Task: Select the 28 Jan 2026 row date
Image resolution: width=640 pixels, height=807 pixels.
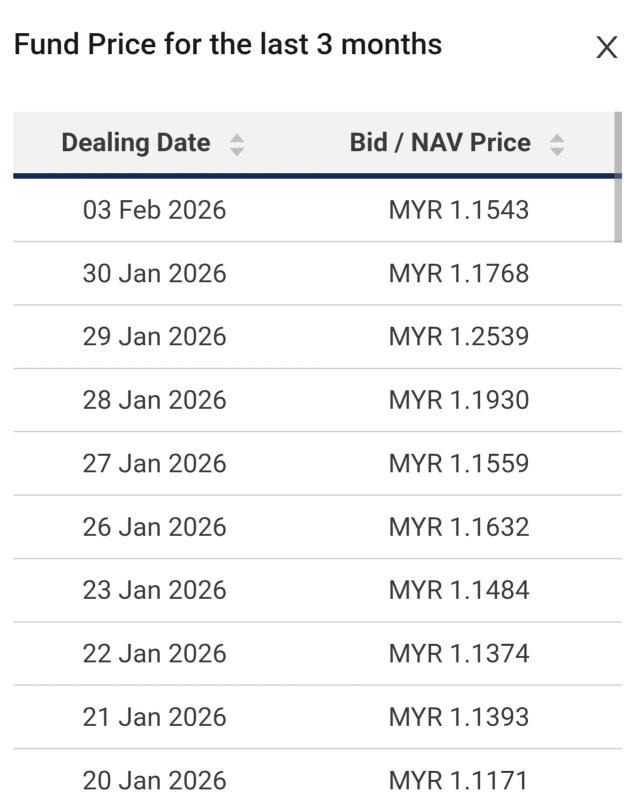Action: coord(154,400)
